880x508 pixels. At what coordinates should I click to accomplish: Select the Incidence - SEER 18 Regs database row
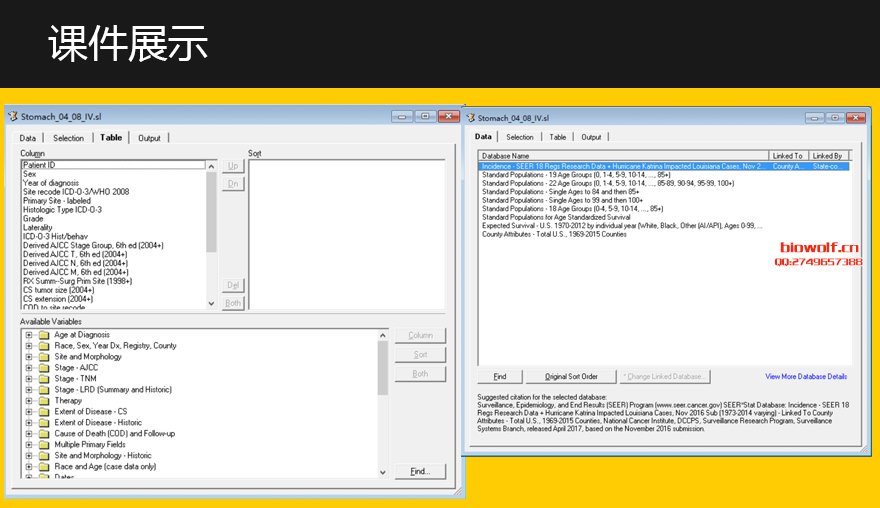coord(664,166)
